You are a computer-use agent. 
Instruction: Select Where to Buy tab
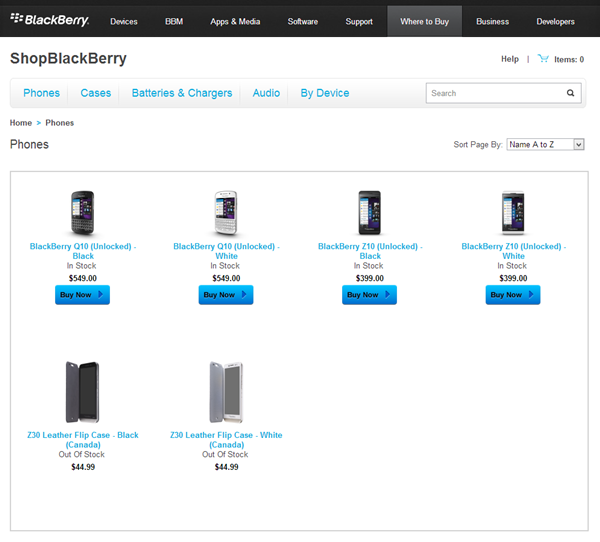coord(424,21)
